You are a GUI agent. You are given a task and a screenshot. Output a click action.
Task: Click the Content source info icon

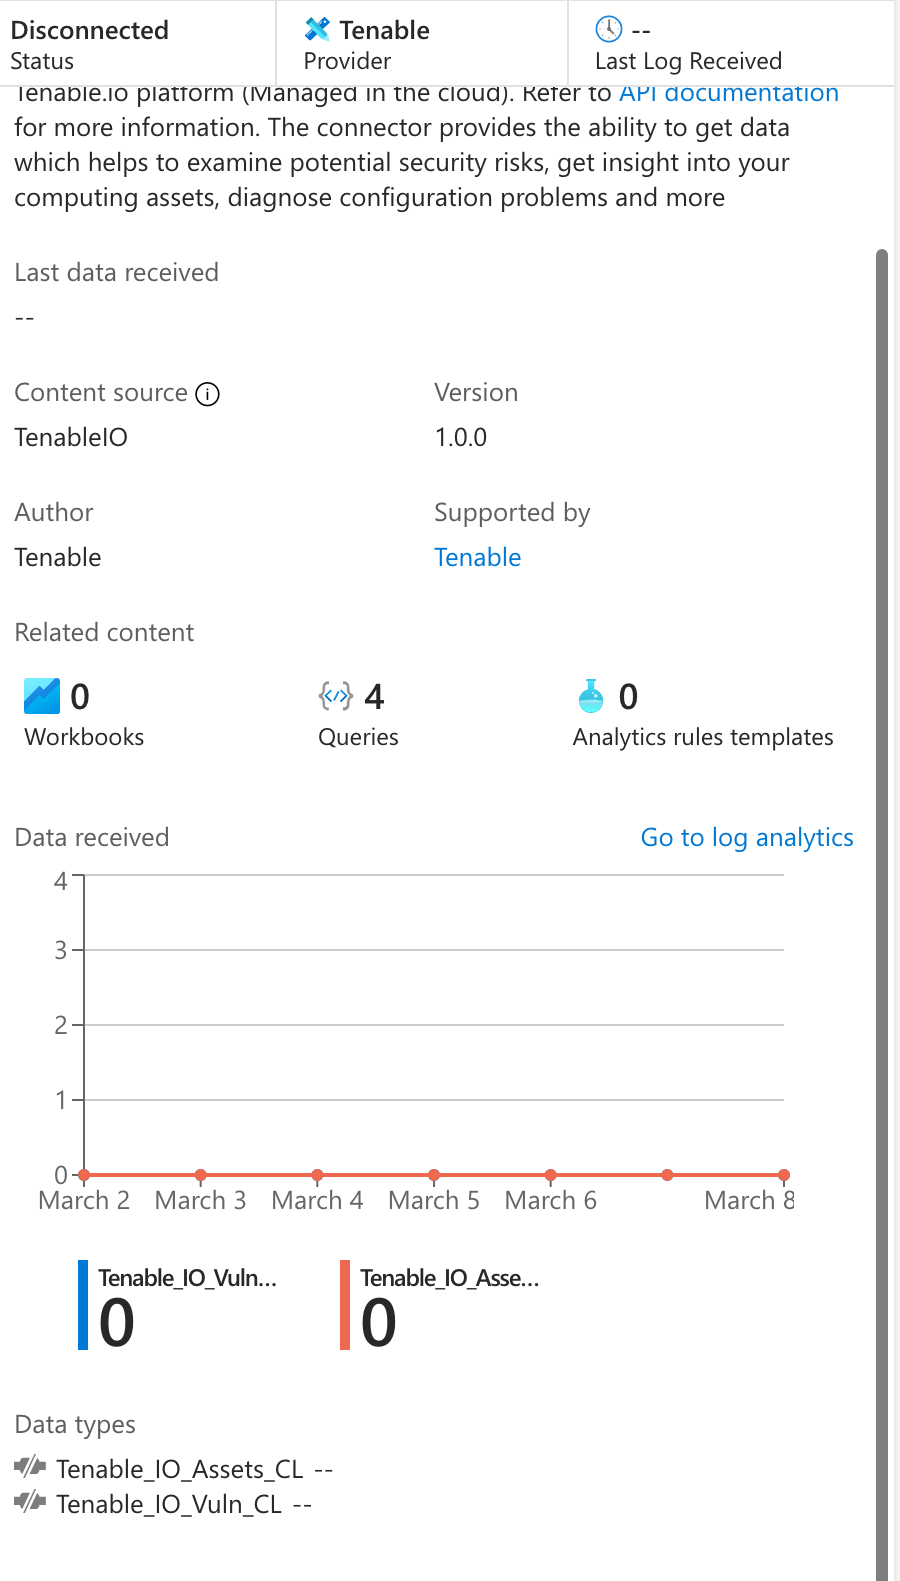point(207,394)
